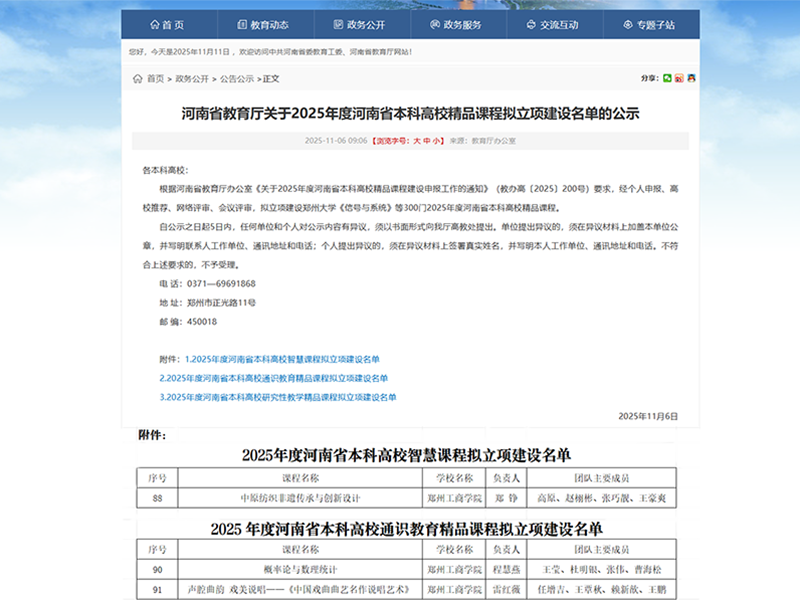The image size is (800, 600).
Task: Click the 智慧课程 list table image
Action: click(x=407, y=478)
